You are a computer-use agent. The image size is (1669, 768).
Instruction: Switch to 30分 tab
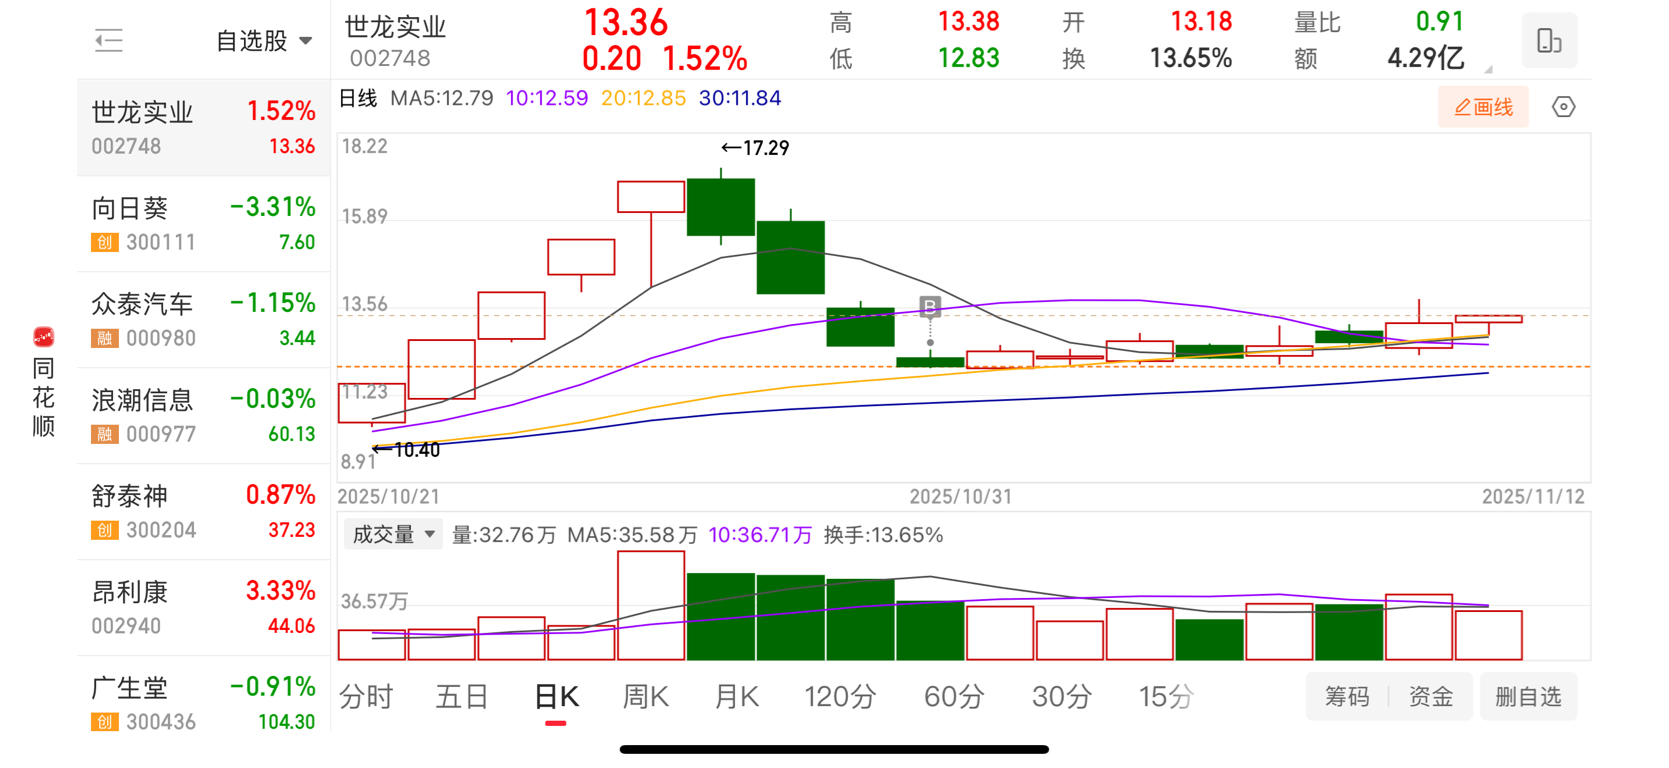click(1061, 696)
